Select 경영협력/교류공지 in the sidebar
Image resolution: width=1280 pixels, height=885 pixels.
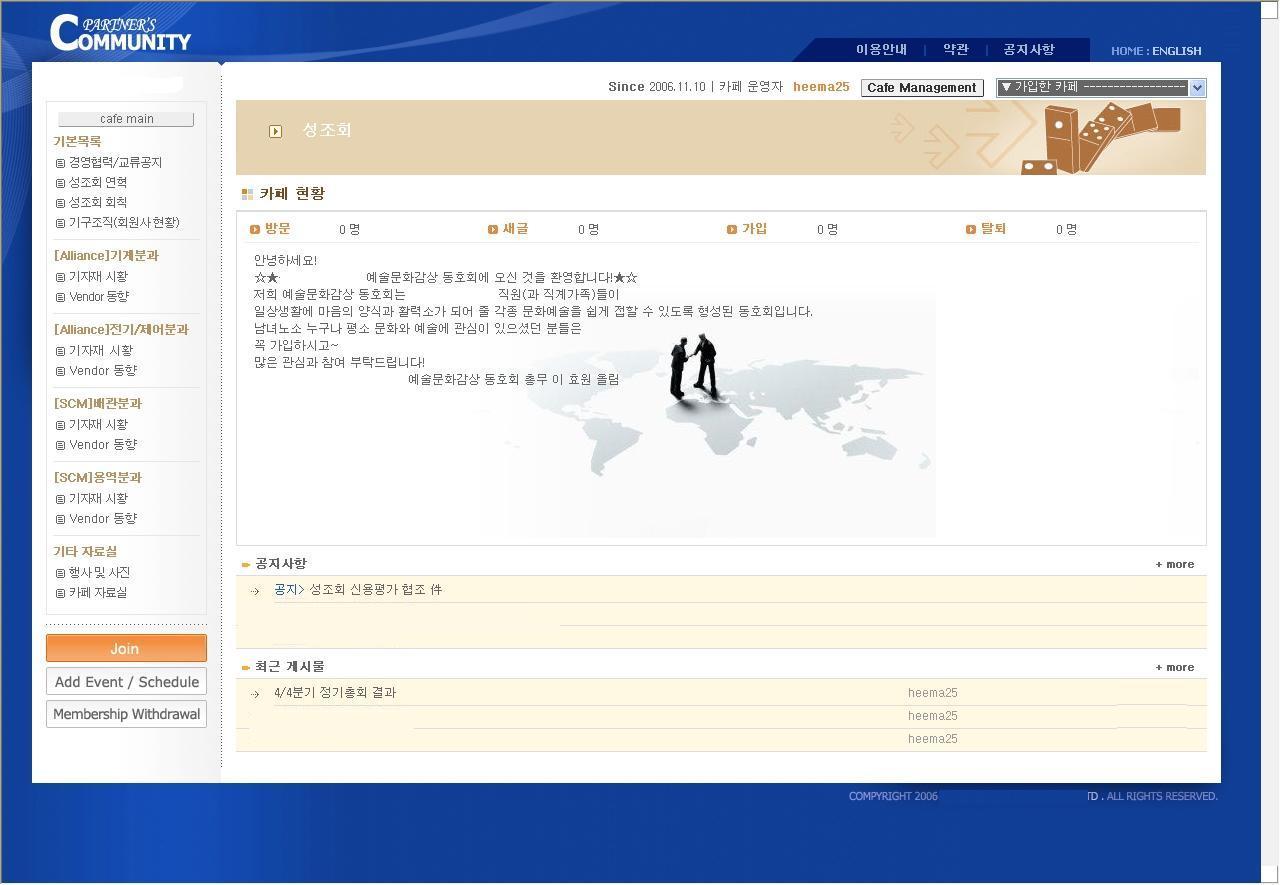(x=115, y=163)
